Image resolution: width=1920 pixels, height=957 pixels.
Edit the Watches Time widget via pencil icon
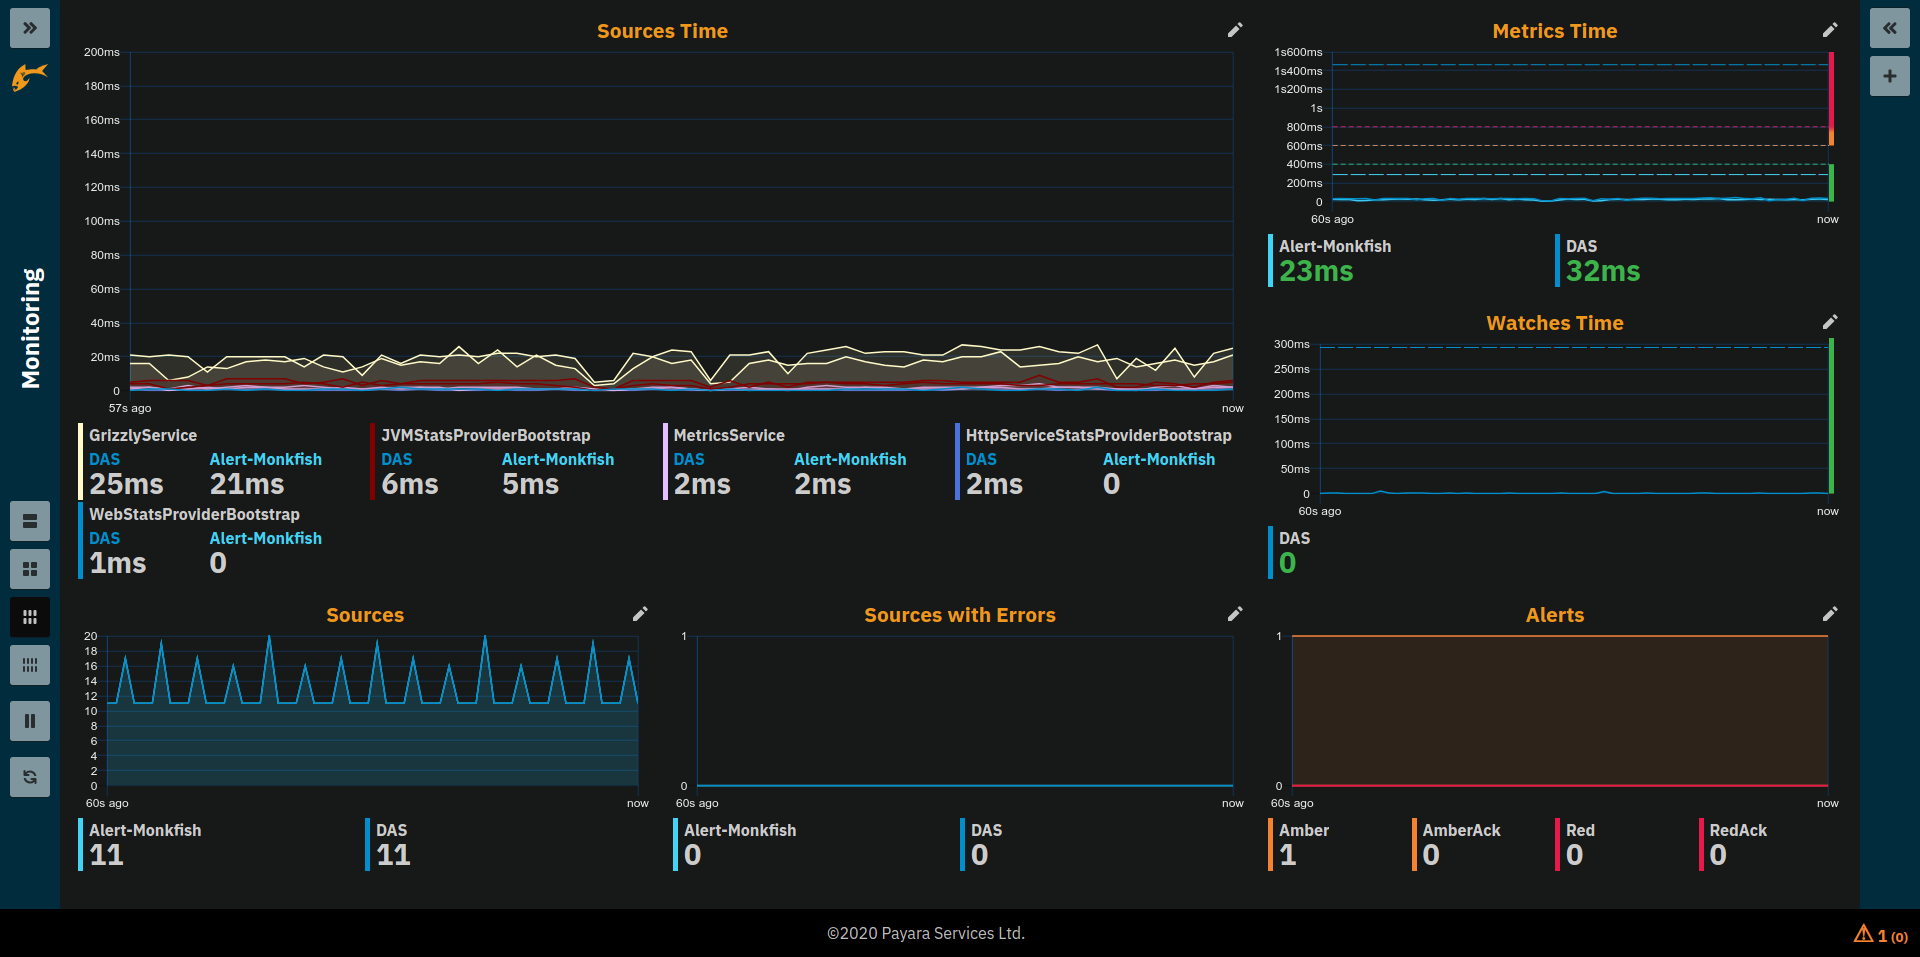click(x=1830, y=322)
